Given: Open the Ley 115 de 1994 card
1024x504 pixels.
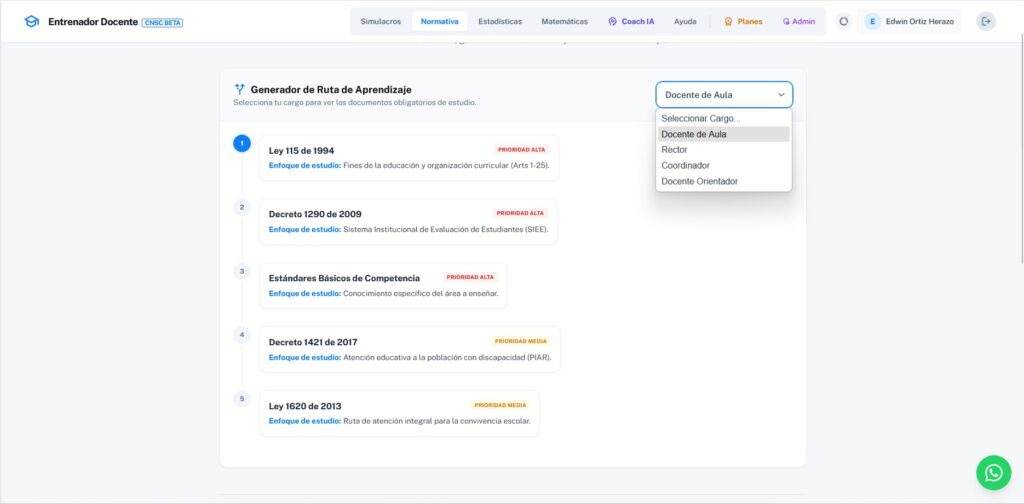Looking at the screenshot, I should pyautogui.click(x=408, y=158).
